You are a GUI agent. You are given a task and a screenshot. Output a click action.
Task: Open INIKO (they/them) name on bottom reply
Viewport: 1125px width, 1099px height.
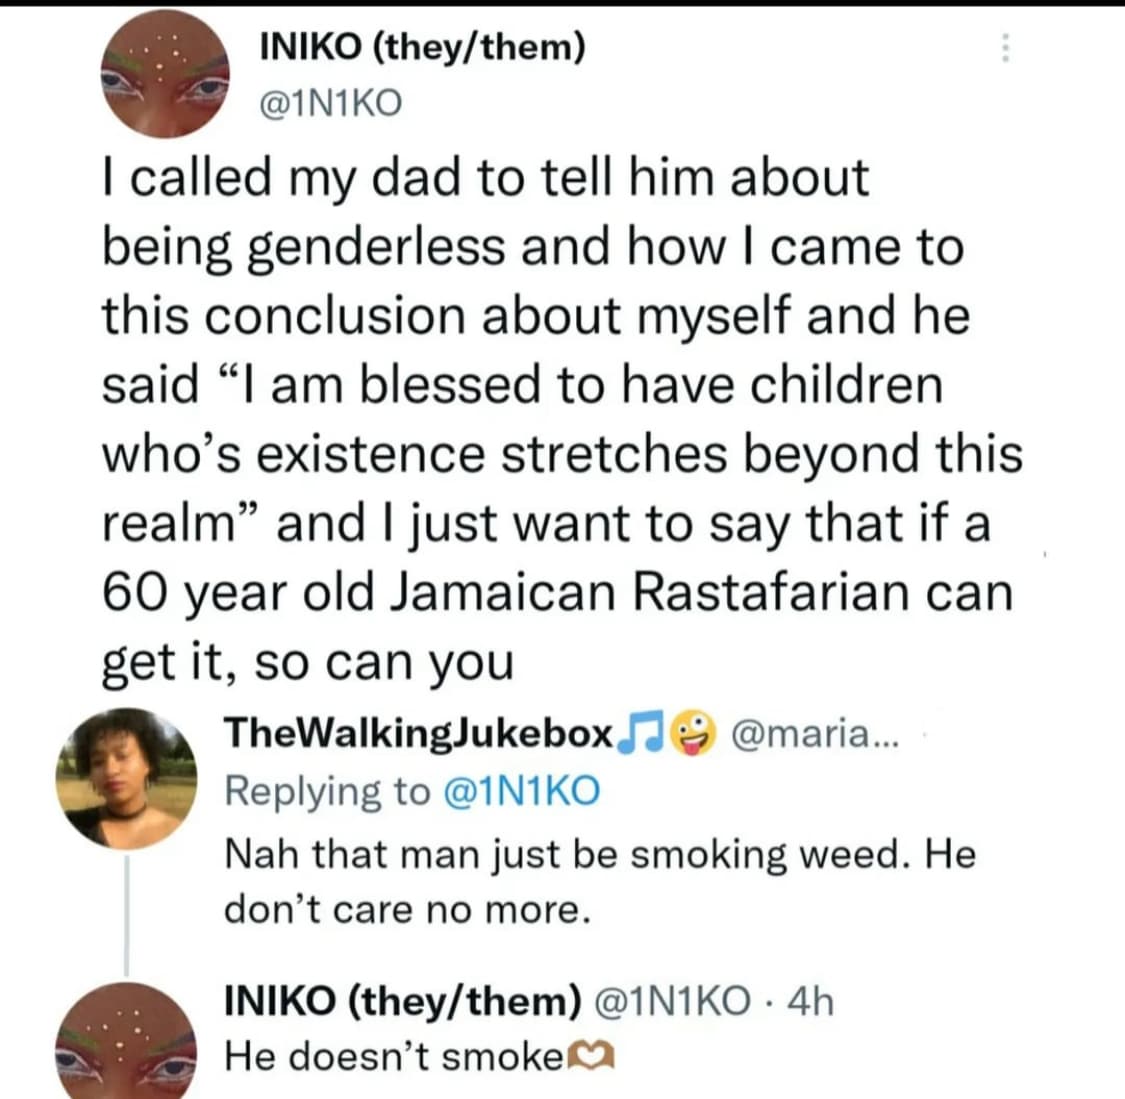click(402, 1000)
